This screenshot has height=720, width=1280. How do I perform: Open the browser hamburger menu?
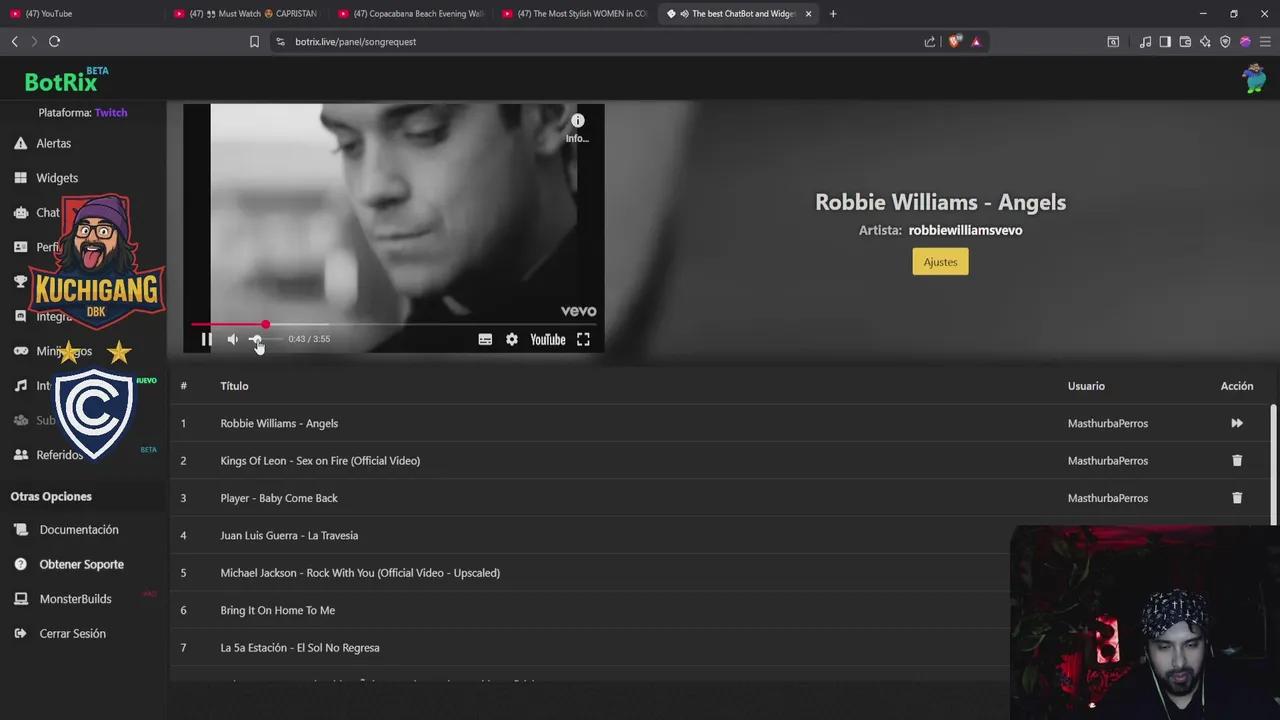[x=1265, y=42]
